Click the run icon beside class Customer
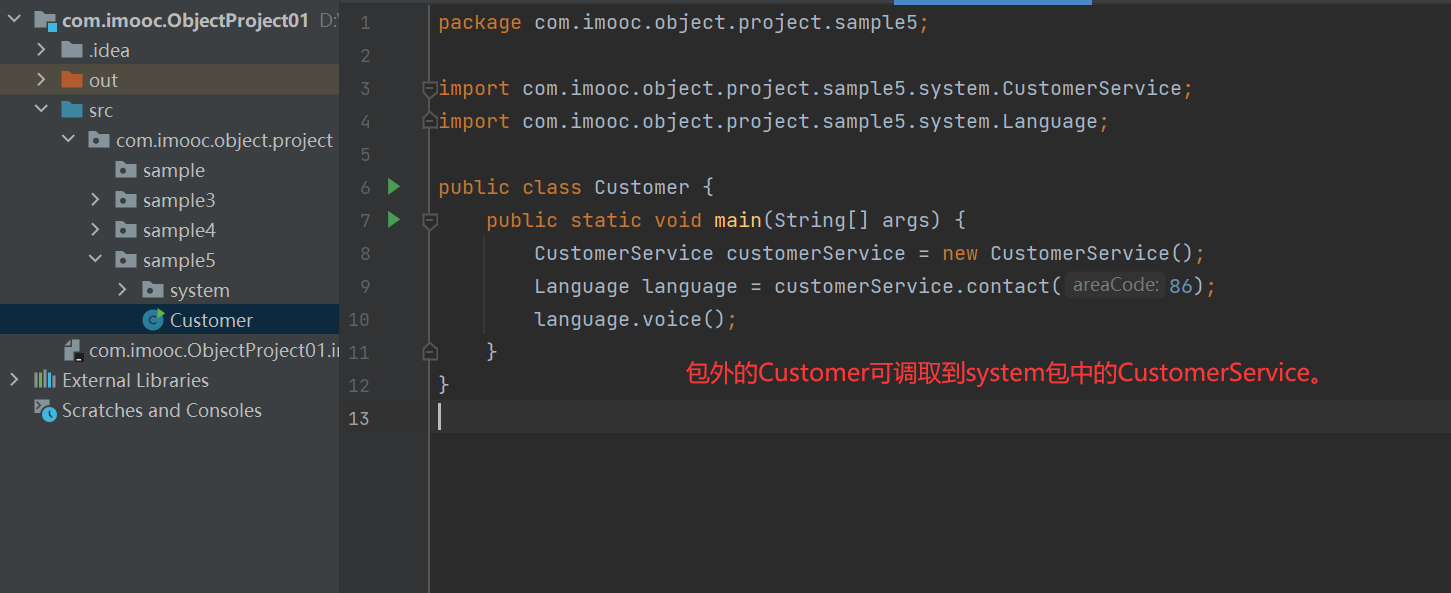Viewport: 1451px width, 593px height. (393, 187)
